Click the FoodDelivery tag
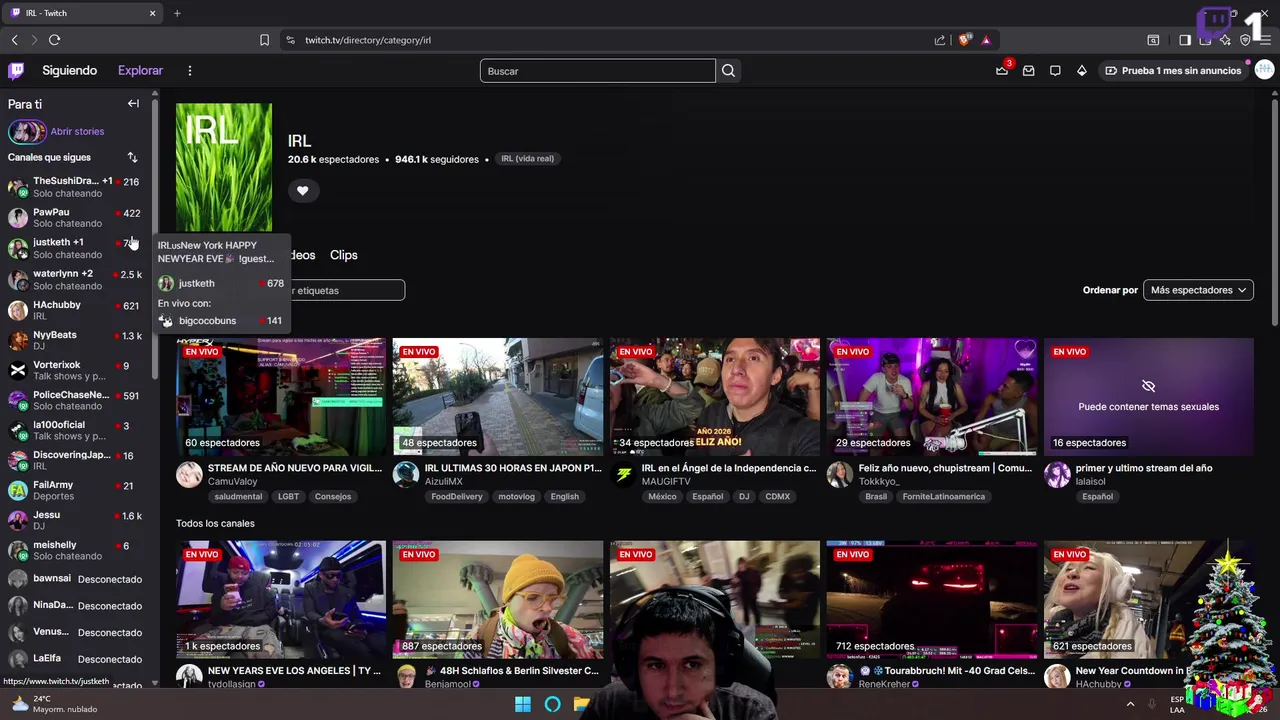 [456, 497]
